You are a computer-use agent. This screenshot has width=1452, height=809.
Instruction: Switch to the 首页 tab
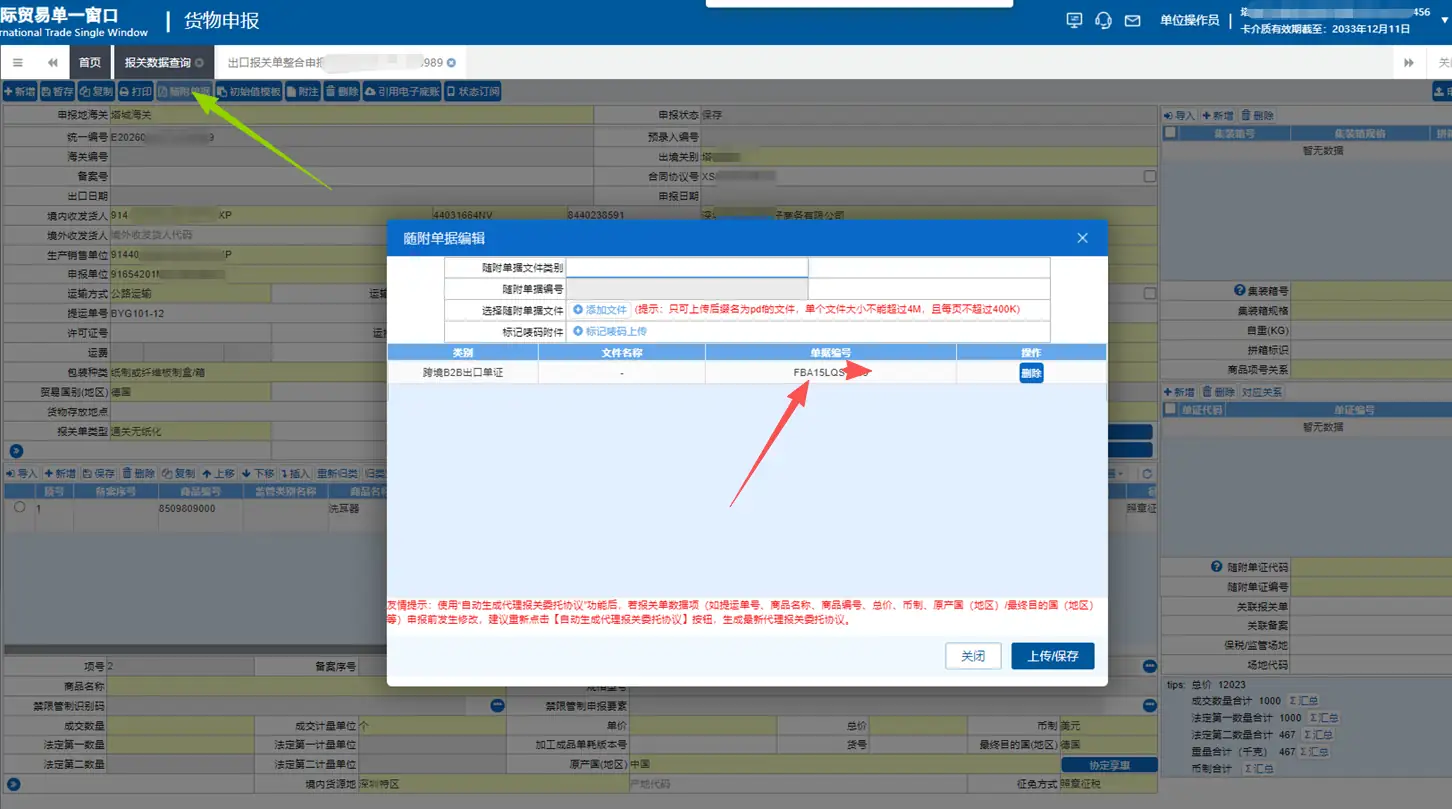coord(90,62)
